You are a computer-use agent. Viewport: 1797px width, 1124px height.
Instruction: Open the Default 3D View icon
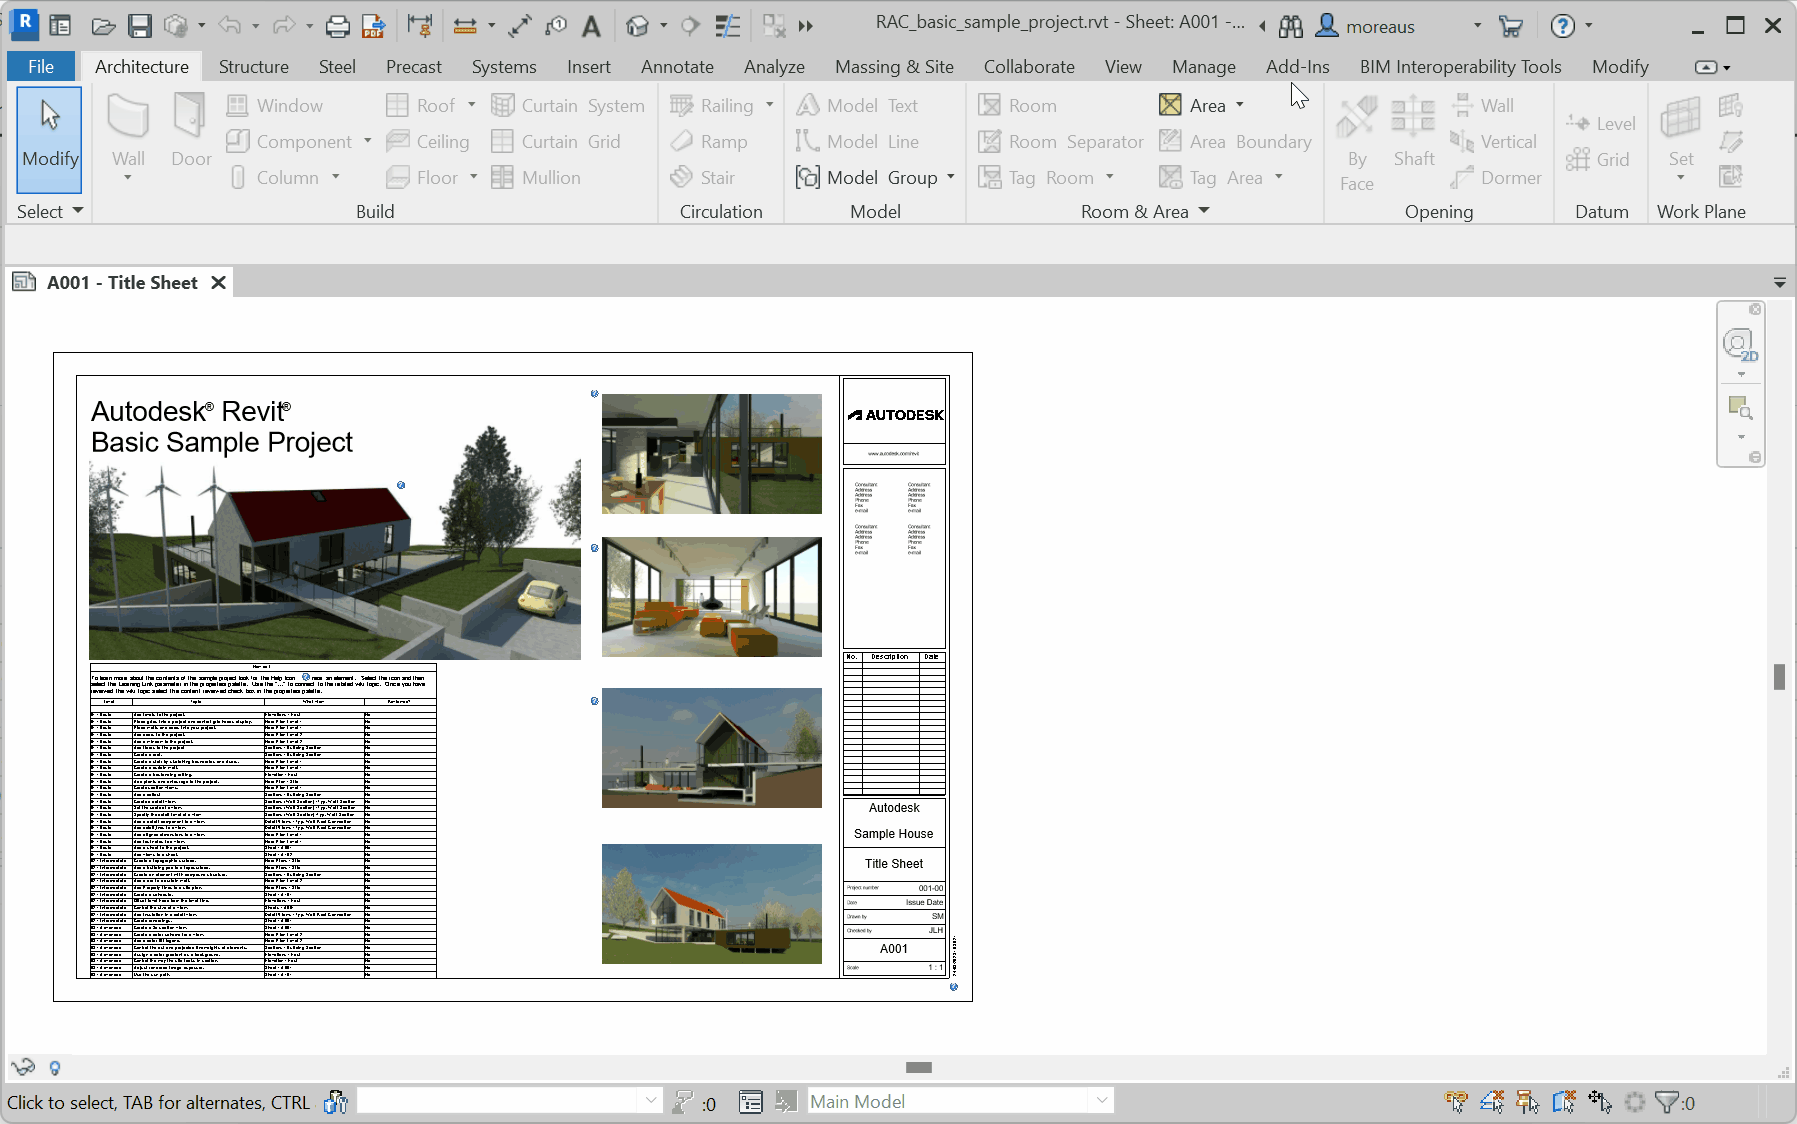(637, 26)
